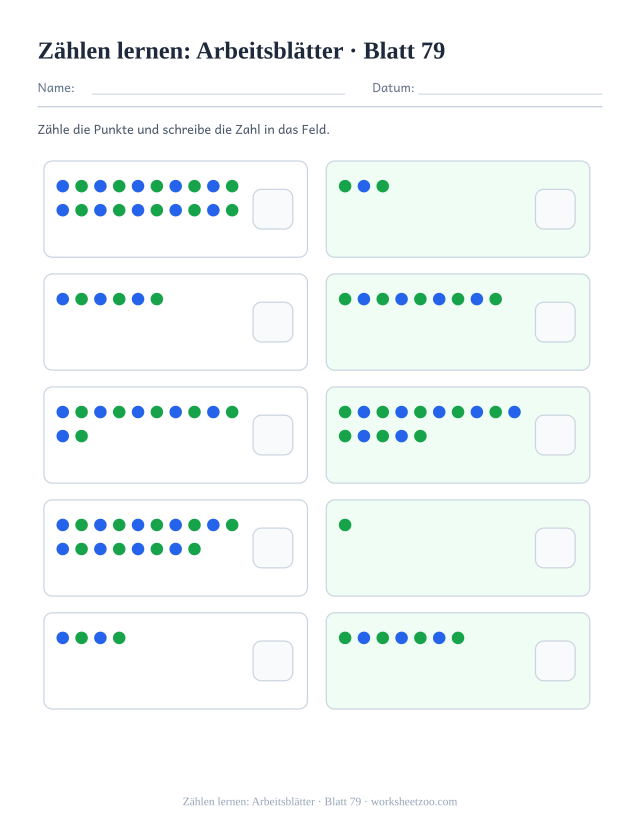Click the Name input line
Viewport: 640px width, 829px height.
coord(218,94)
